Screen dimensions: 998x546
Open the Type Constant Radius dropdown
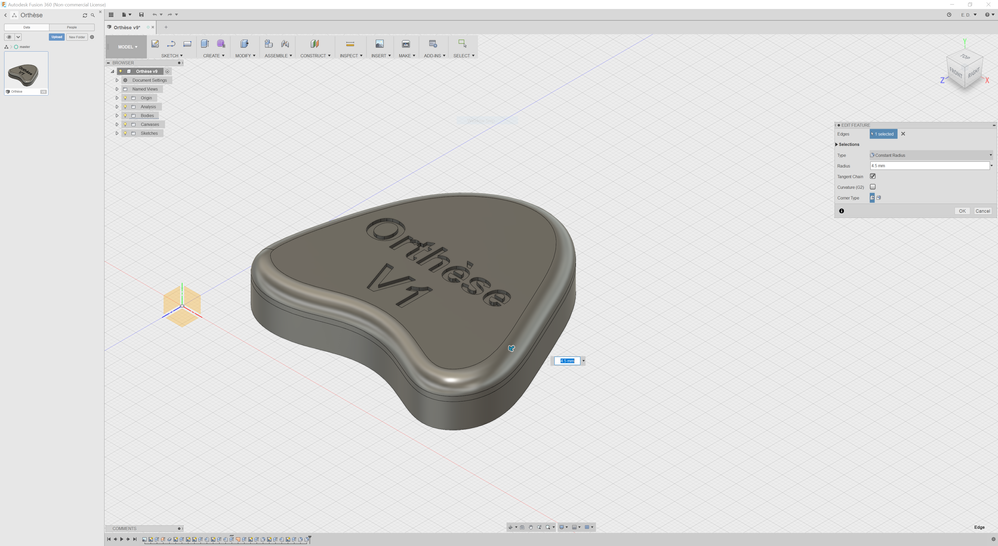[931, 155]
